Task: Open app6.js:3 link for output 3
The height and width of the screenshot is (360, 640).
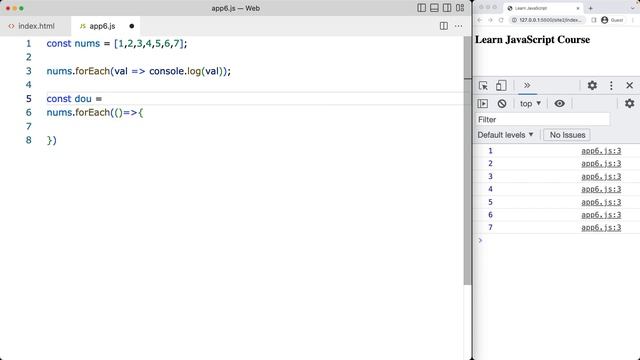Action: [601, 177]
